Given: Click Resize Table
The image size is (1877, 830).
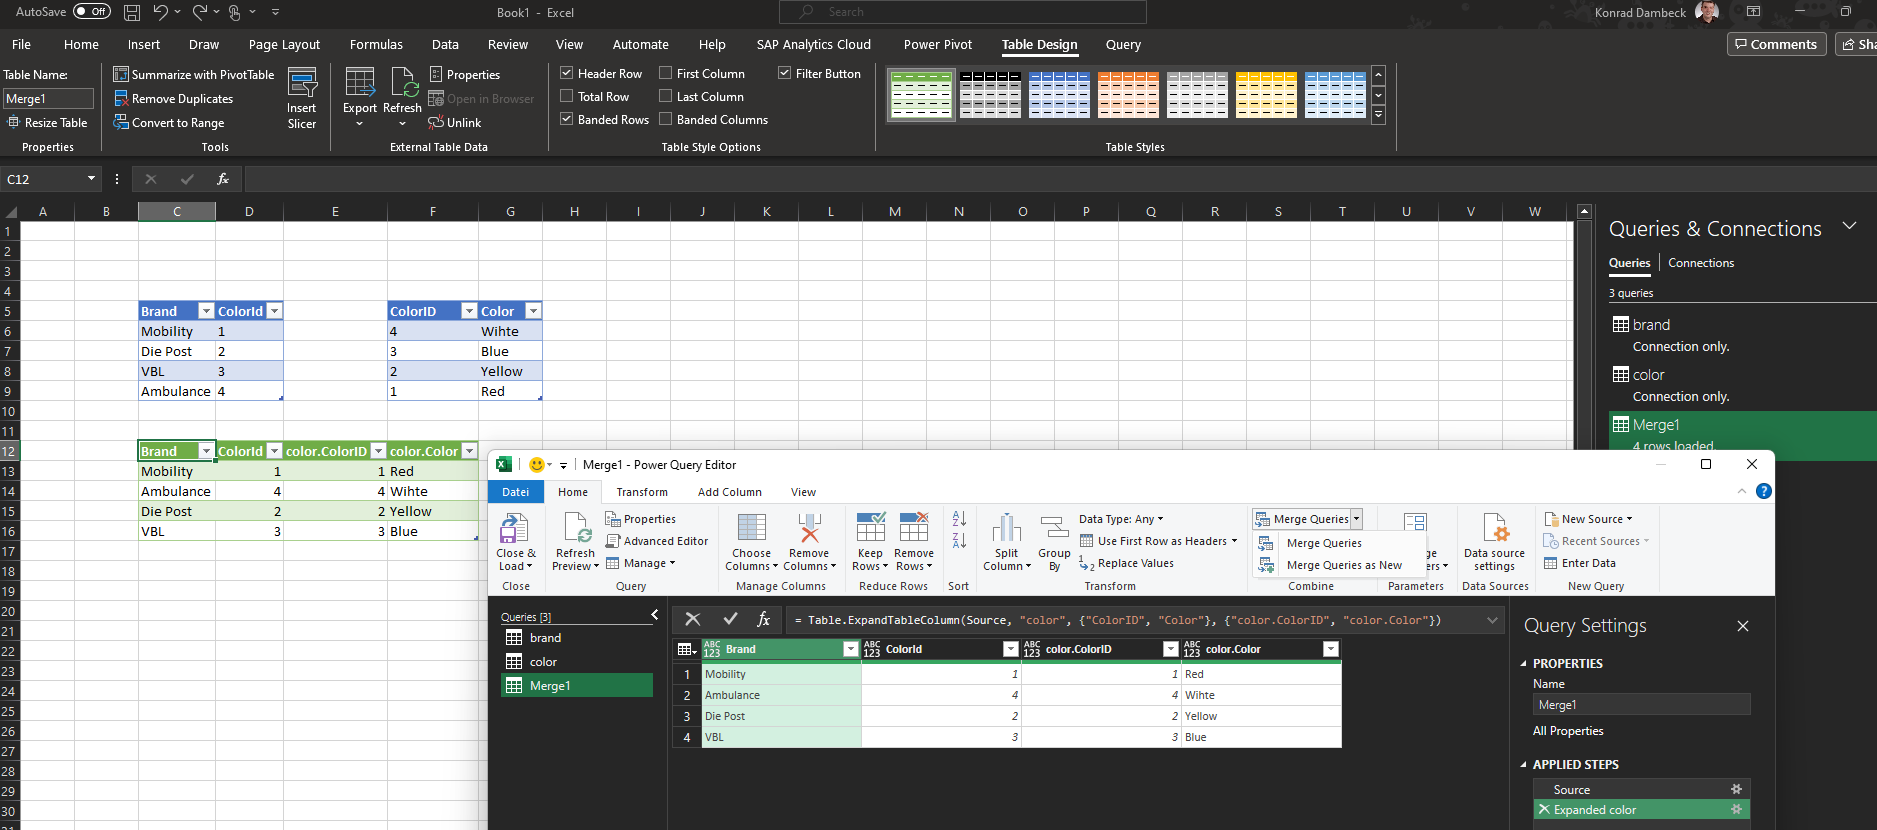Looking at the screenshot, I should pyautogui.click(x=48, y=122).
